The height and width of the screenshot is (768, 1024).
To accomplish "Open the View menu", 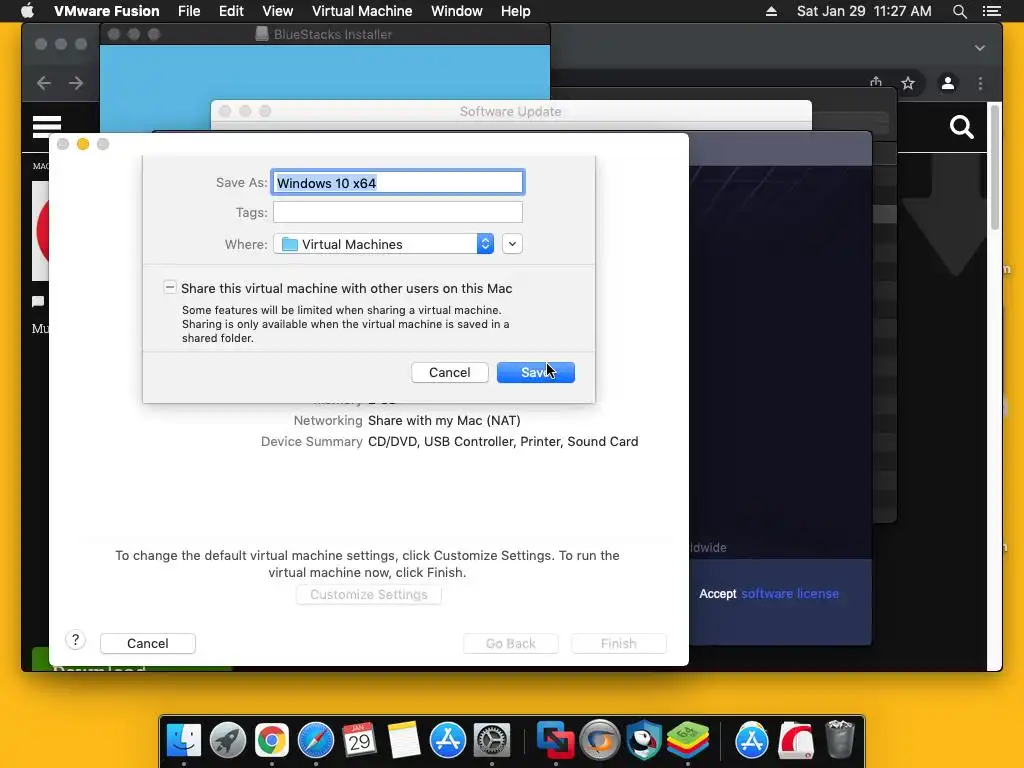I will (278, 11).
